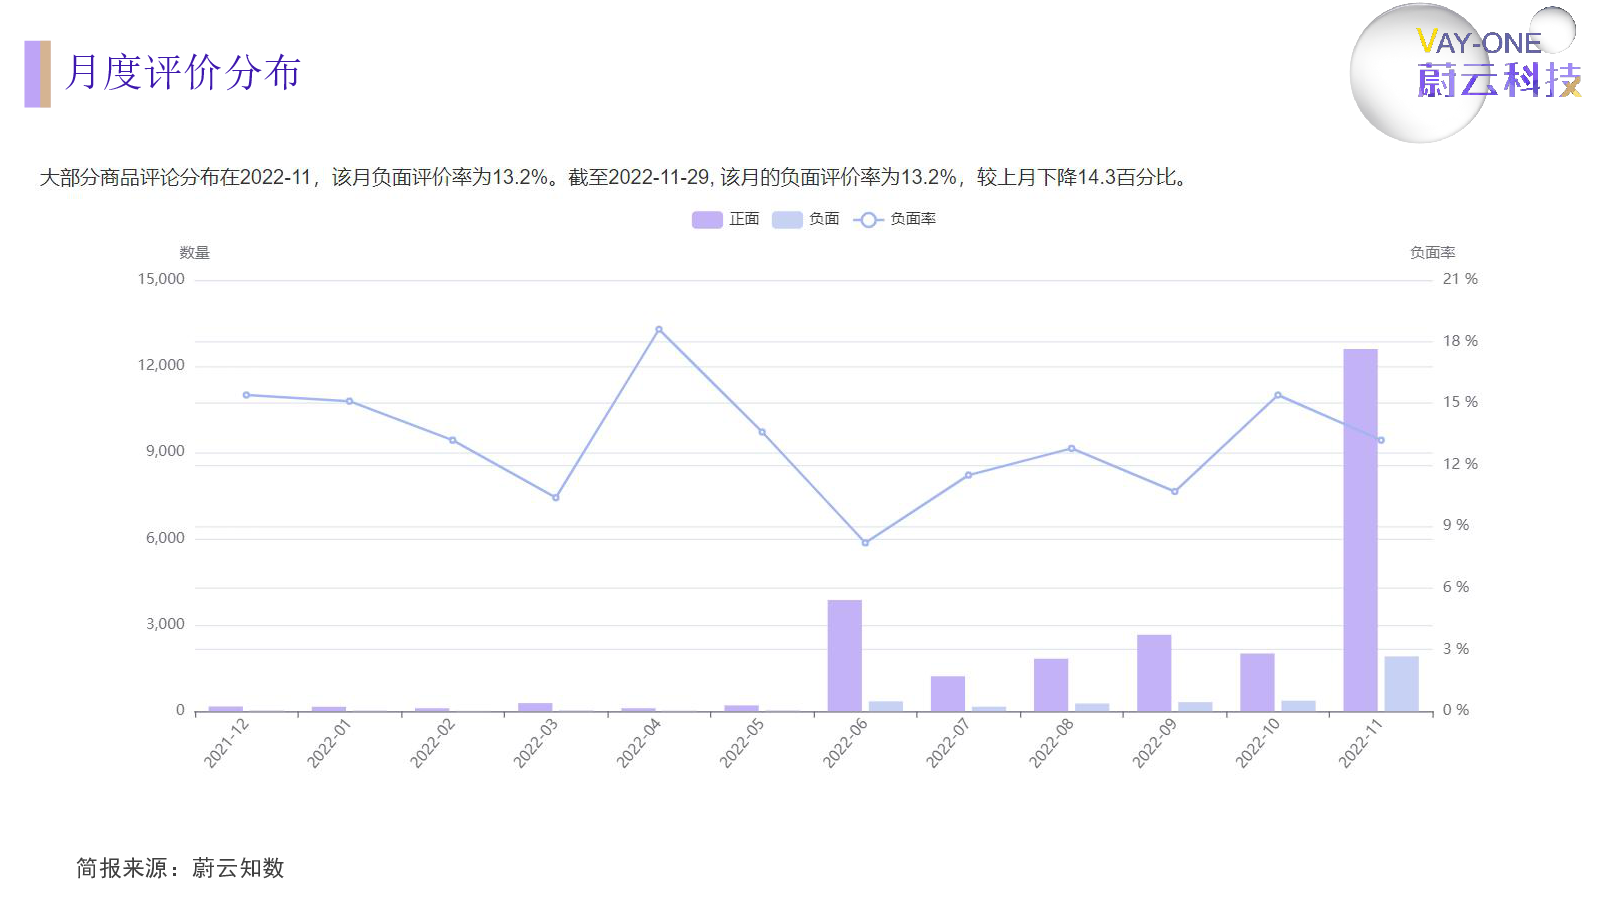The height and width of the screenshot is (900, 1600).
Task: Toggle the 负面率 line legend item
Action: coord(895,219)
